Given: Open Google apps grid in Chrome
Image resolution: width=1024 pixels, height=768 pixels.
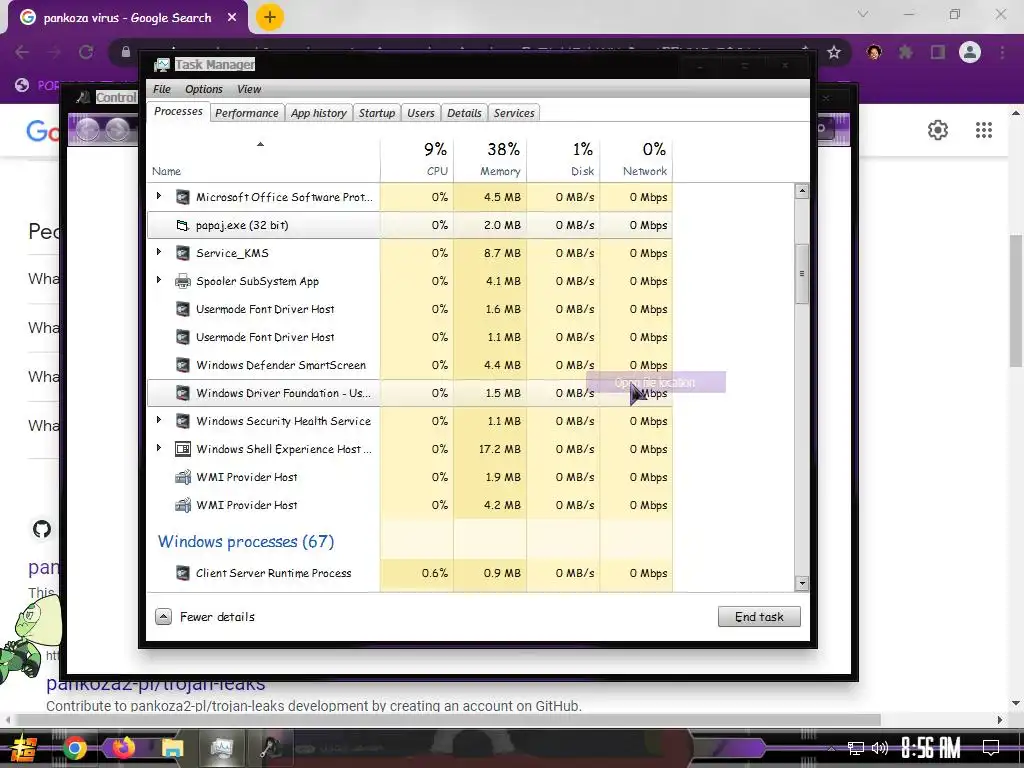Looking at the screenshot, I should tap(984, 130).
